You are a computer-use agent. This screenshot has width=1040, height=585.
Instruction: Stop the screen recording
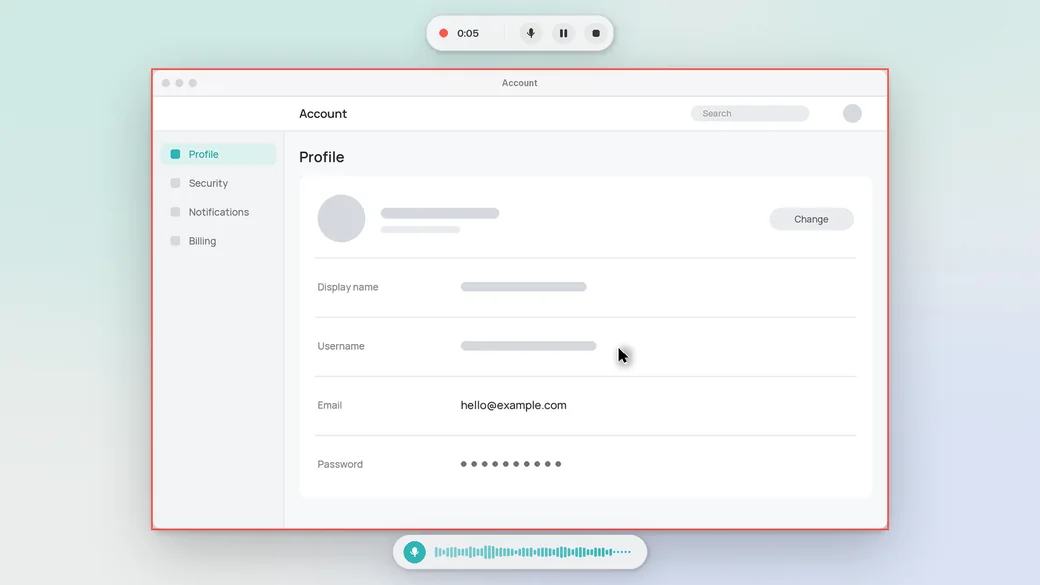(596, 33)
